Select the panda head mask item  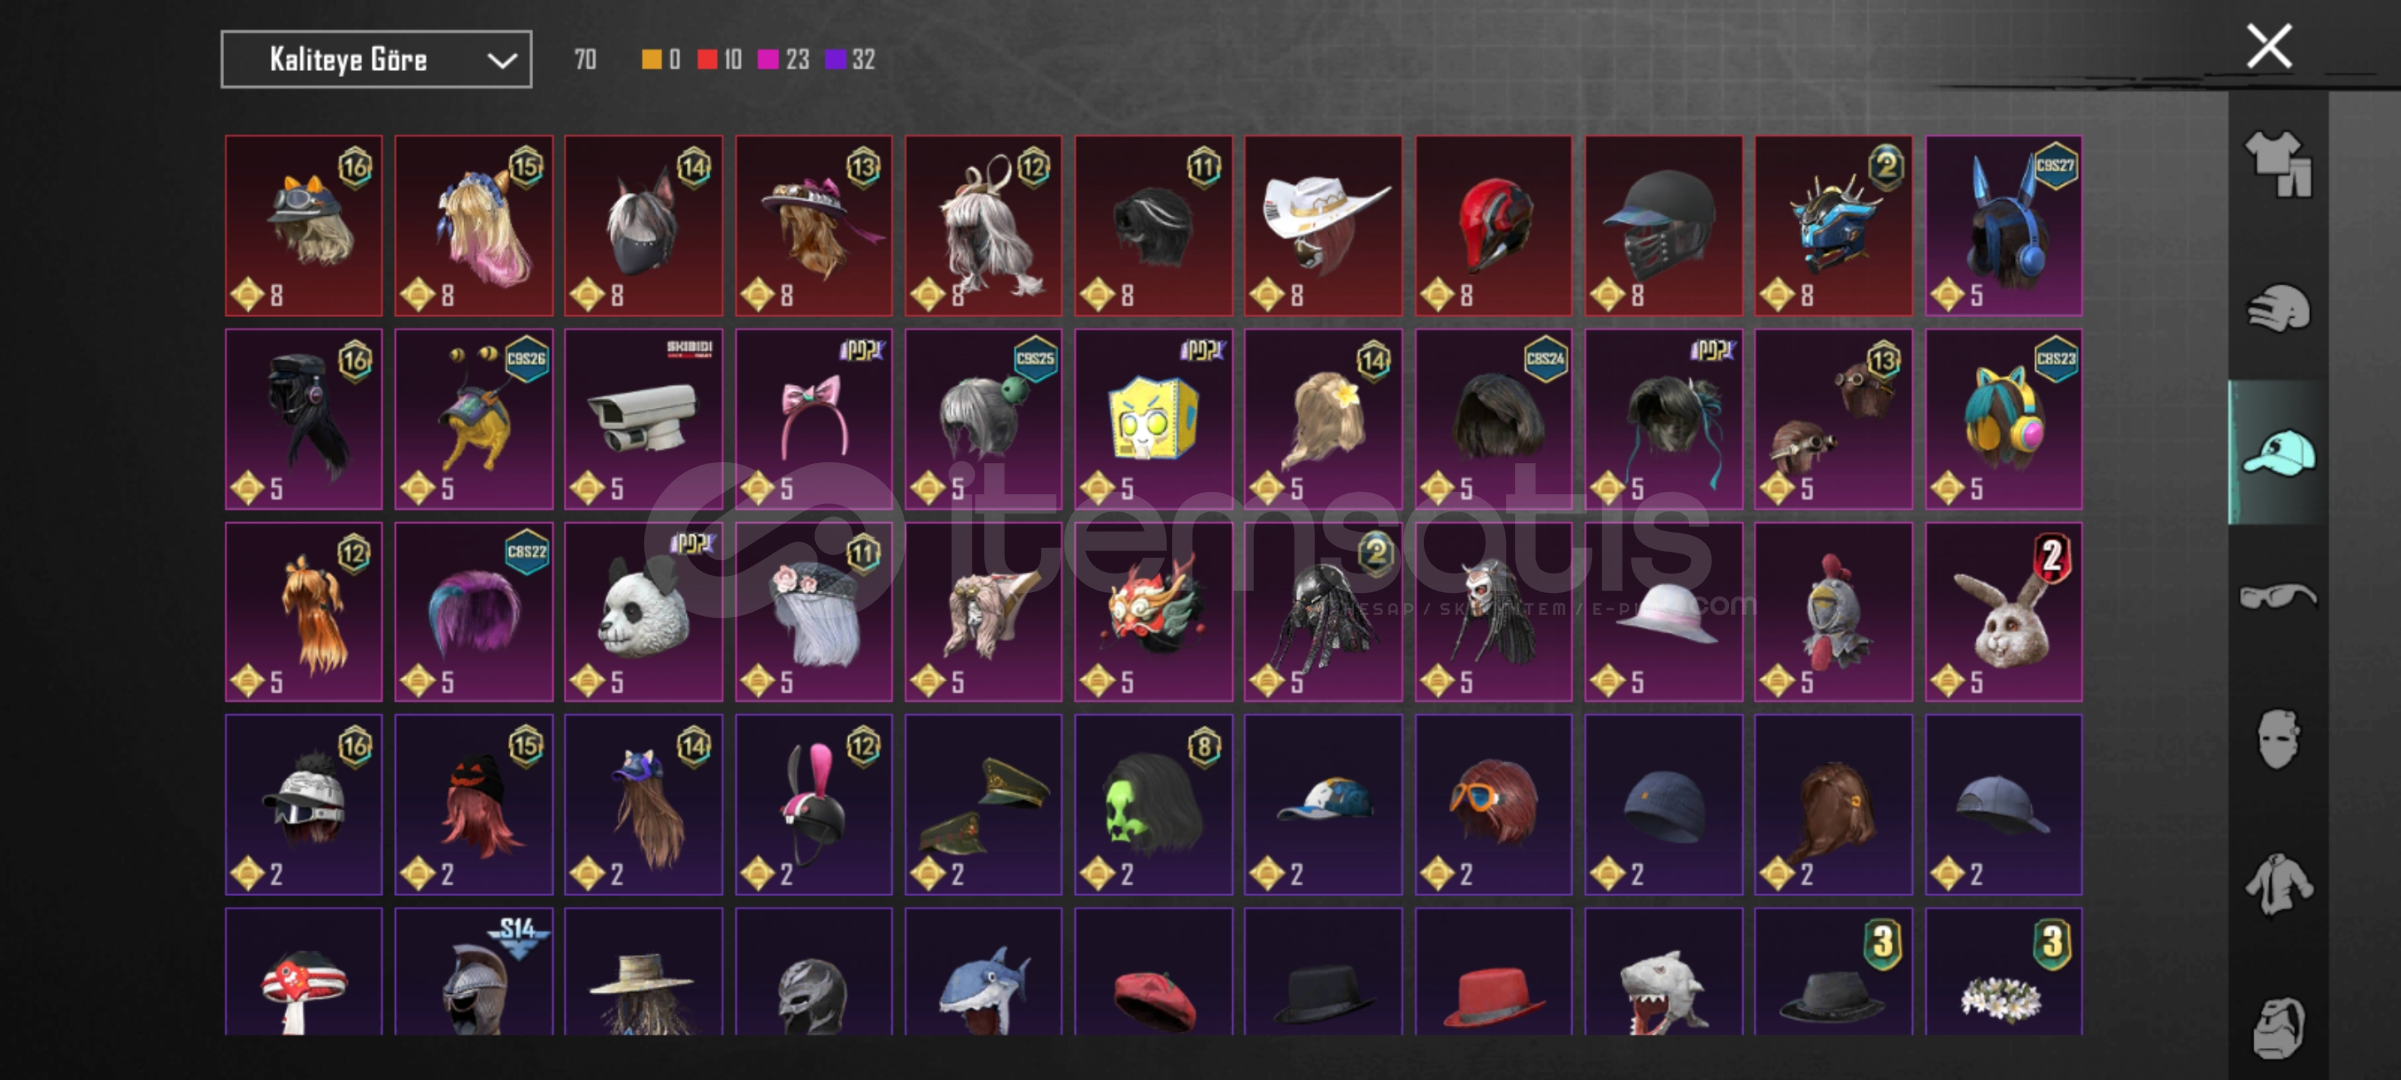(643, 612)
